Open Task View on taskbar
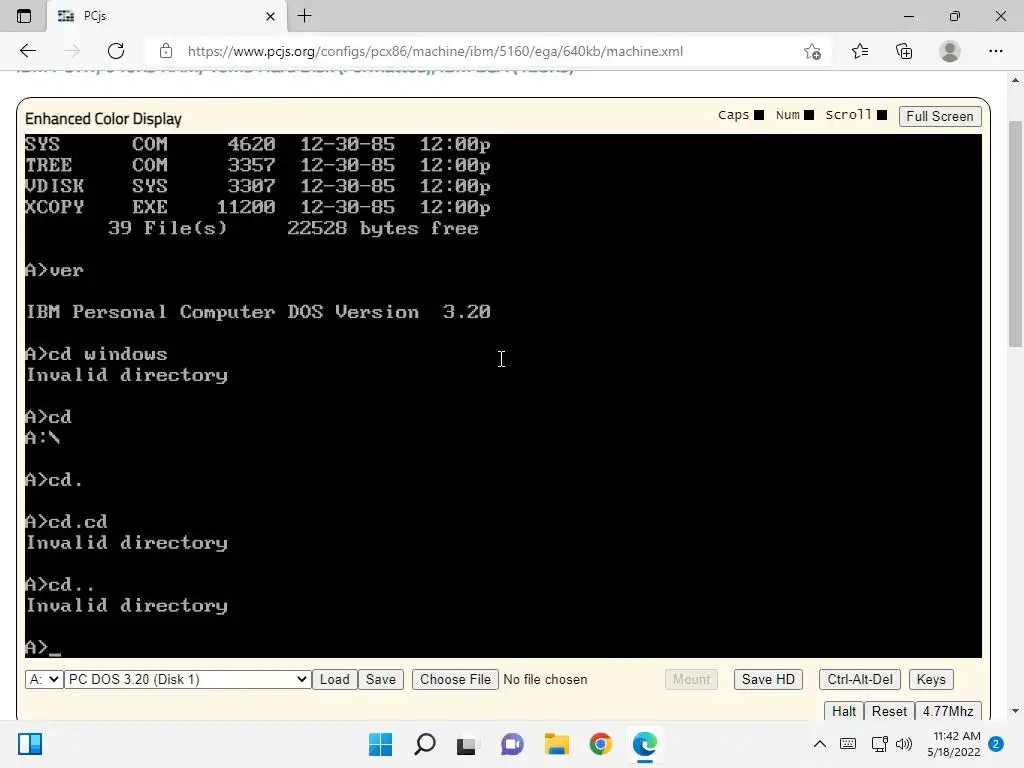Screen dimensions: 1024x768 466,744
